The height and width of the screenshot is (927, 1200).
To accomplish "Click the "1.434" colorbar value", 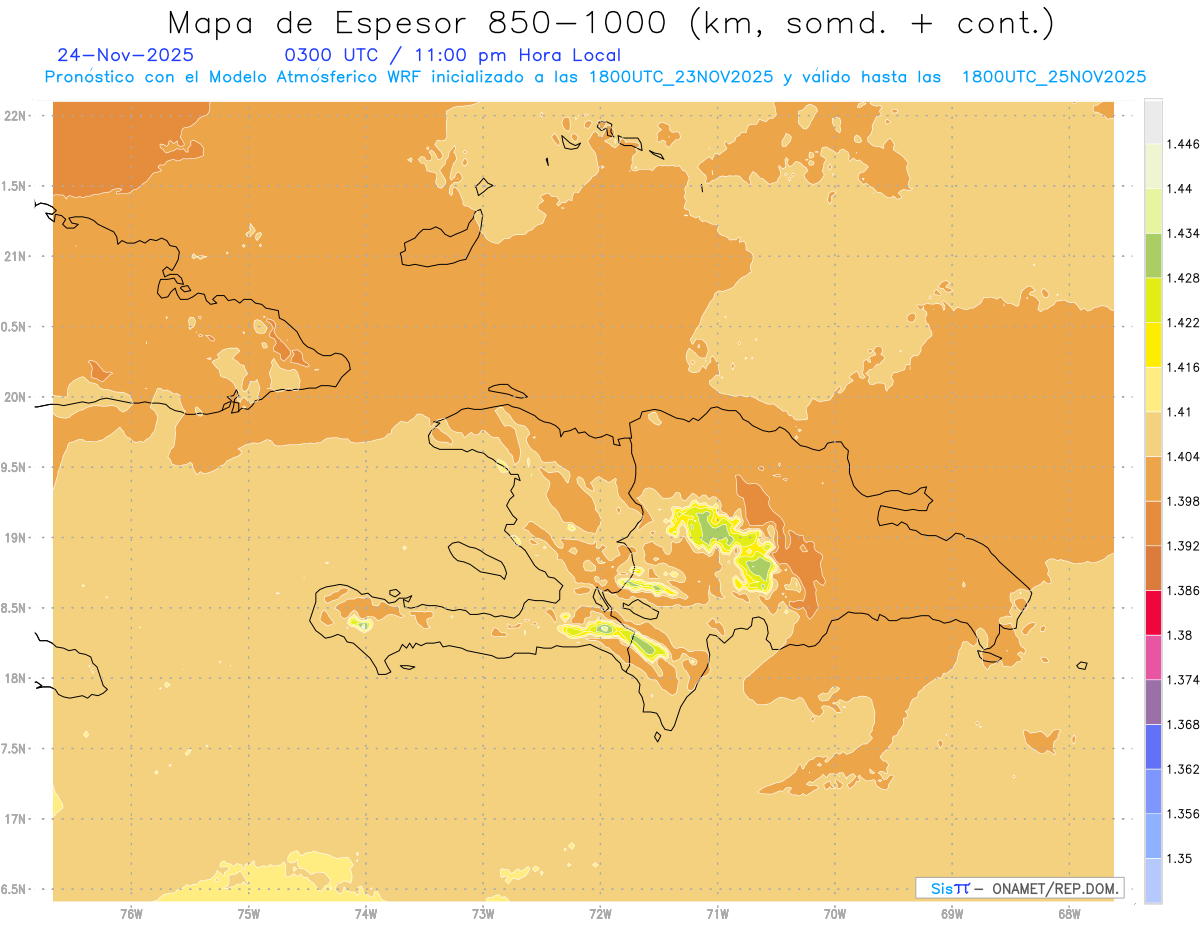I will tap(1183, 233).
